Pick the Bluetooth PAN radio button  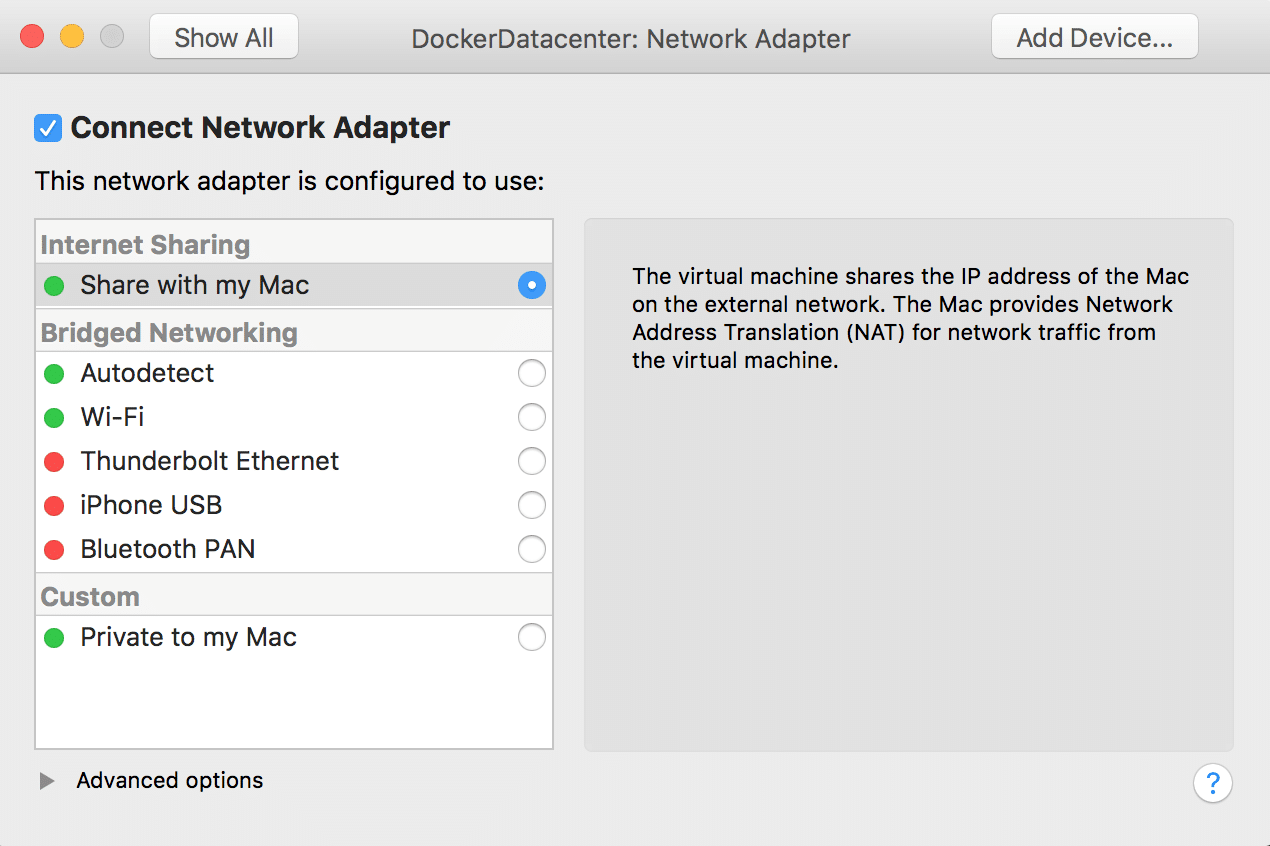[x=531, y=549]
